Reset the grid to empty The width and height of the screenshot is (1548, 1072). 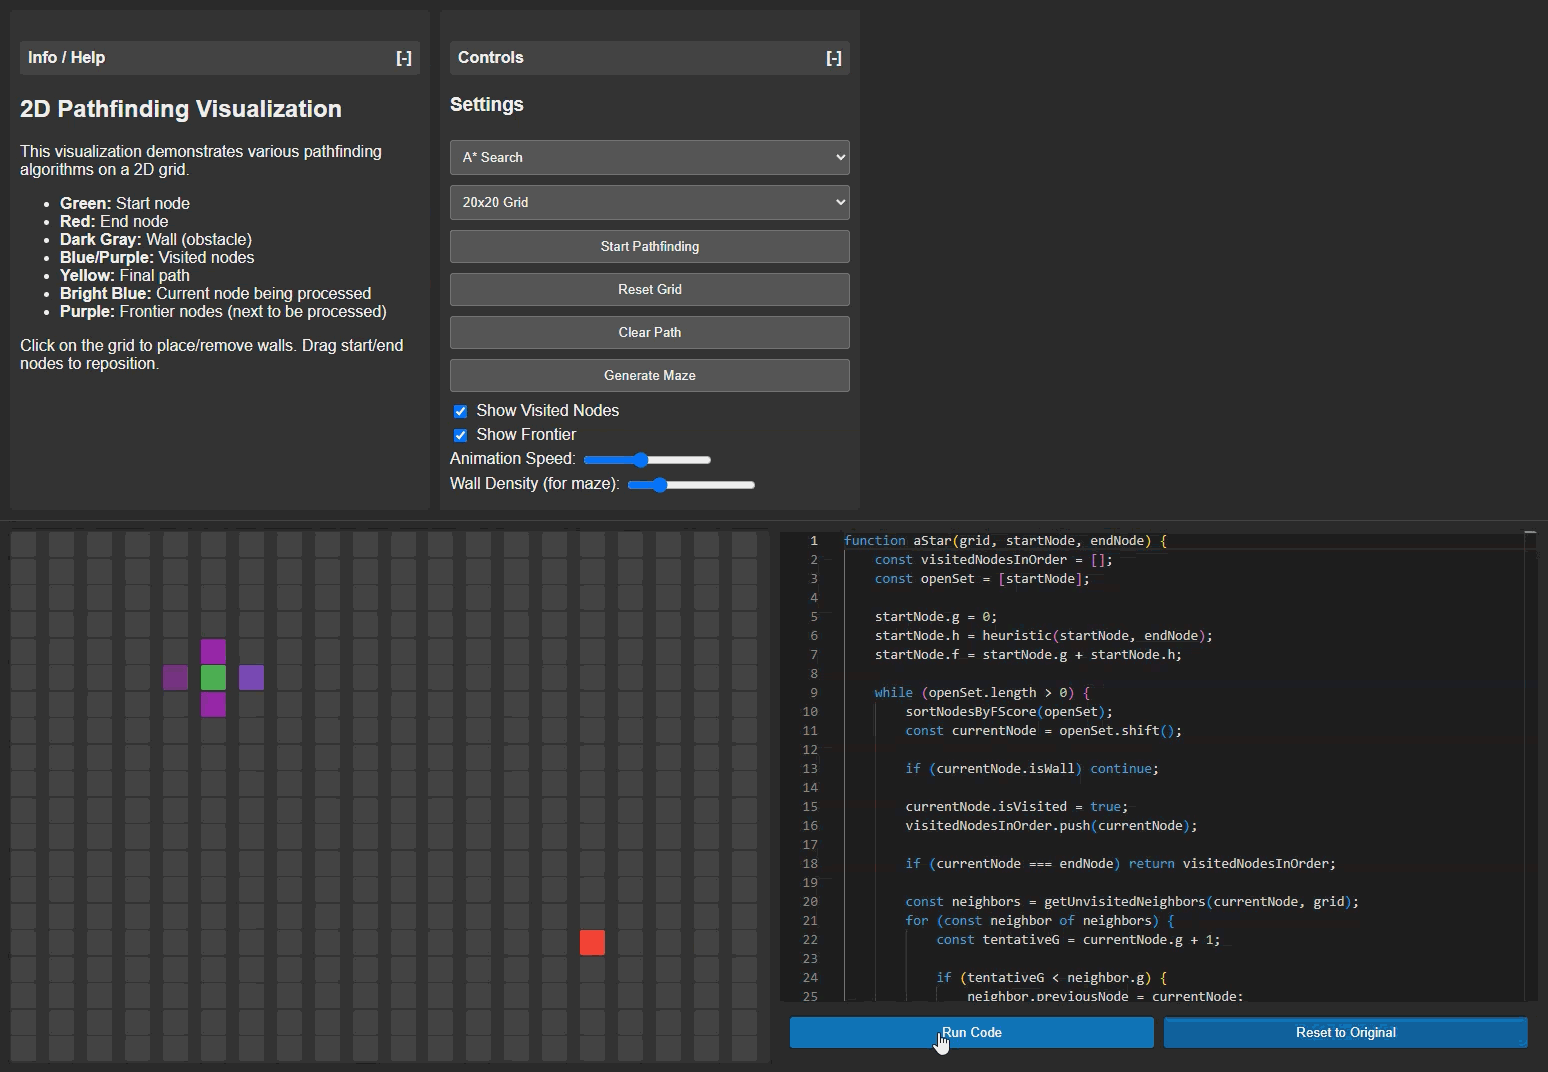click(649, 289)
